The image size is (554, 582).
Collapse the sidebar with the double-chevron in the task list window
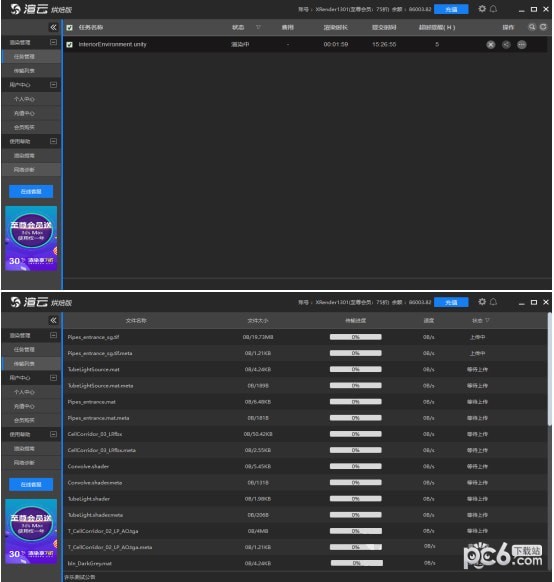pyautogui.click(x=53, y=27)
